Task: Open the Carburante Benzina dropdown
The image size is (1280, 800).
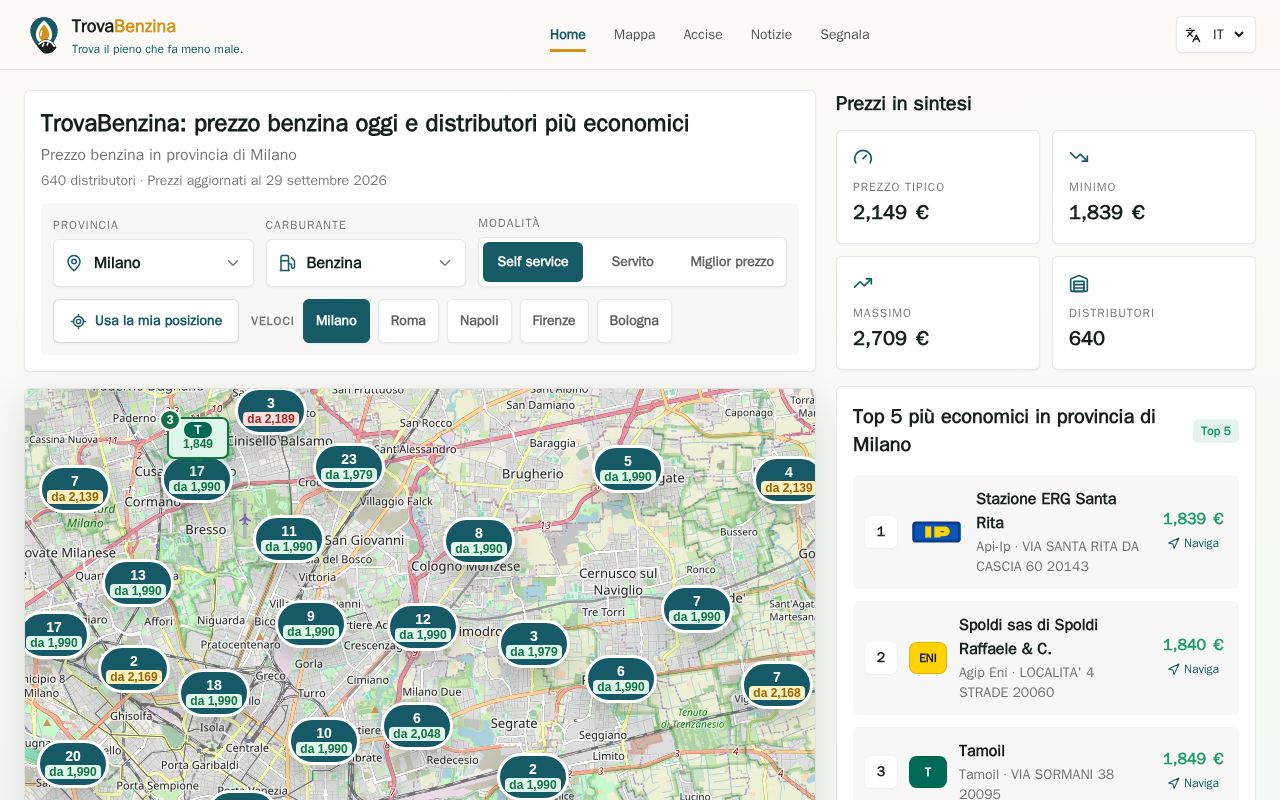Action: [366, 263]
